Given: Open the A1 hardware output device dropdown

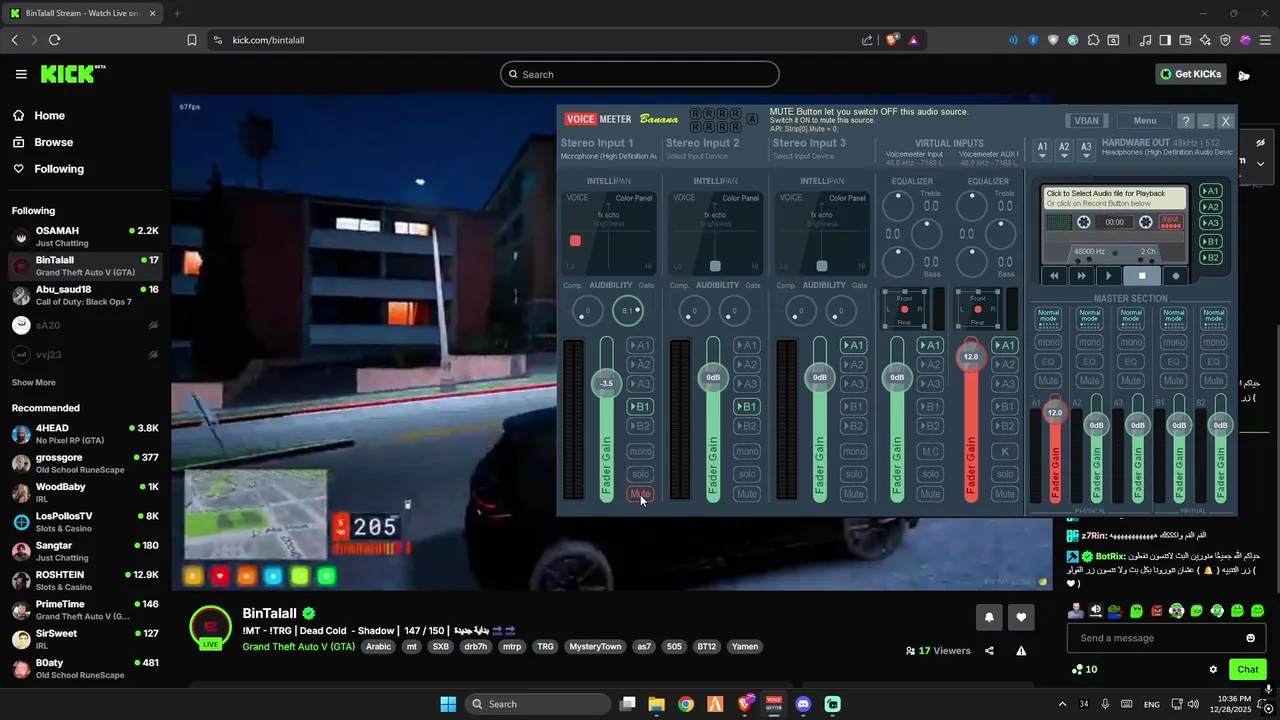Looking at the screenshot, I should point(1042,148).
